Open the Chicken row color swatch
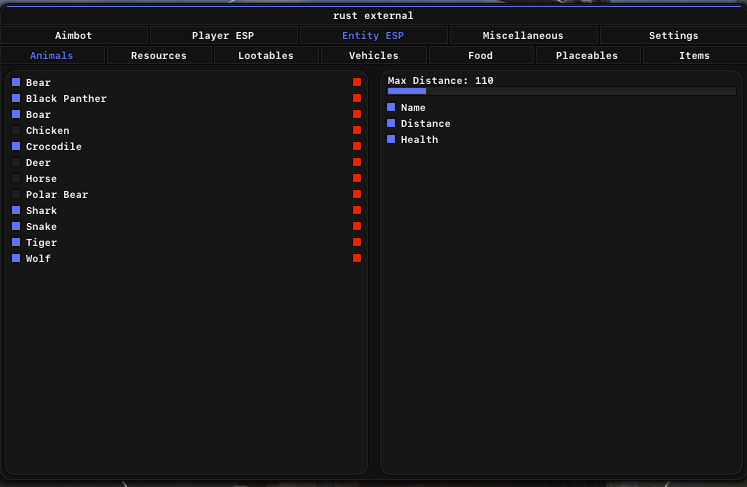Viewport: 747px width, 487px height. (357, 130)
